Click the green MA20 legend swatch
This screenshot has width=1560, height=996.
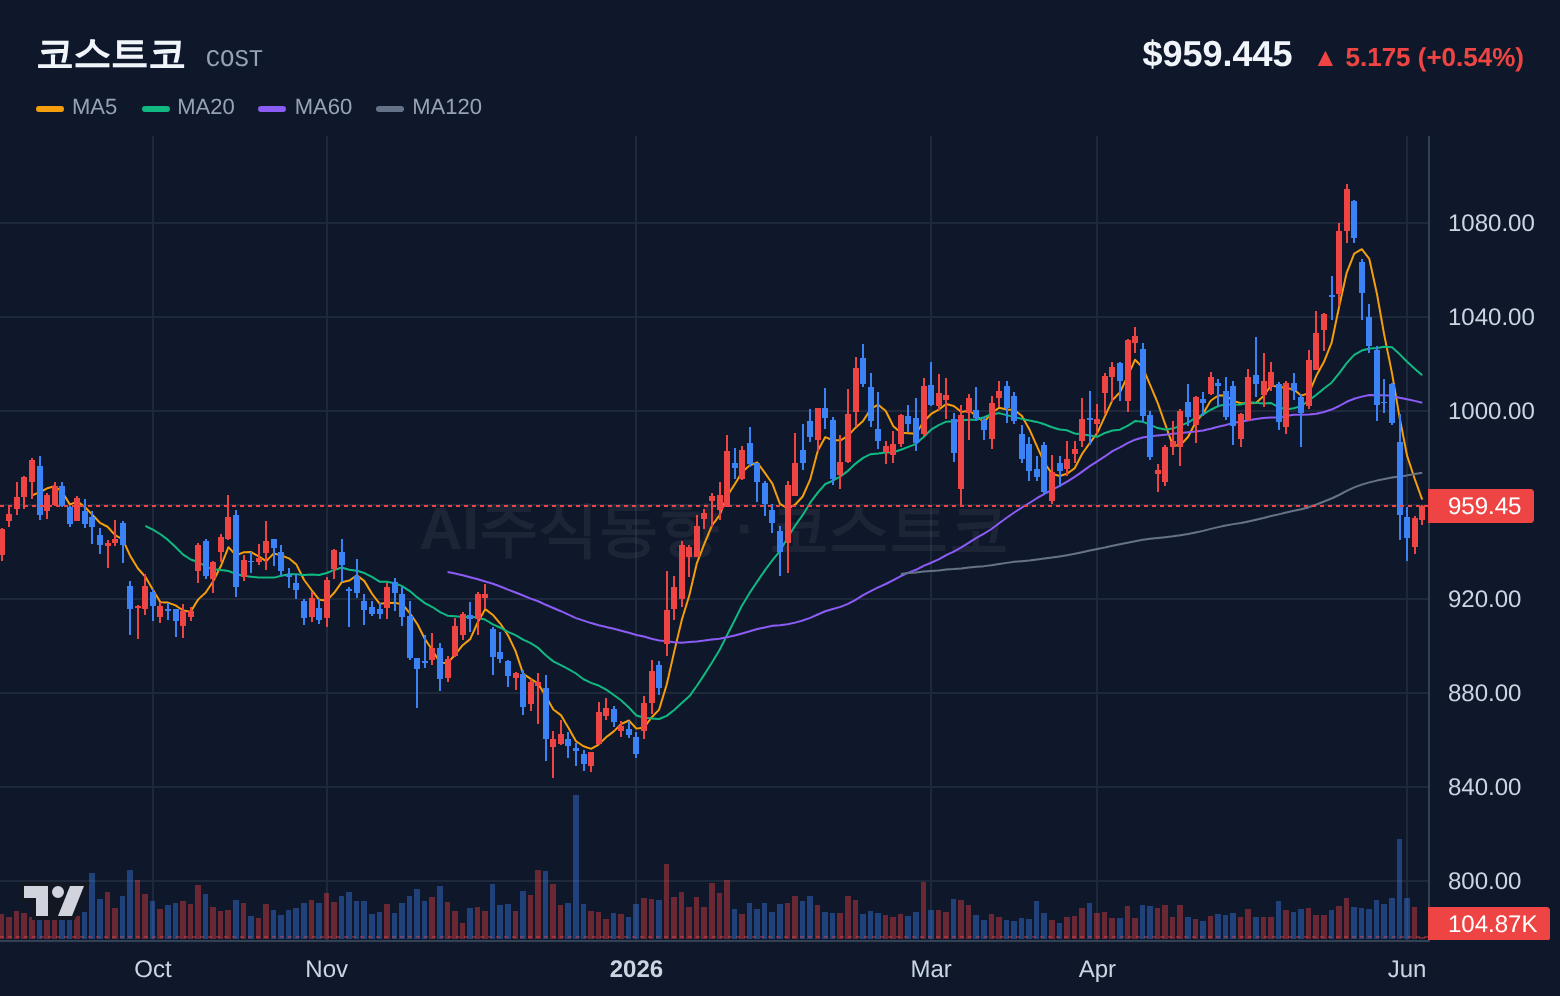156,108
